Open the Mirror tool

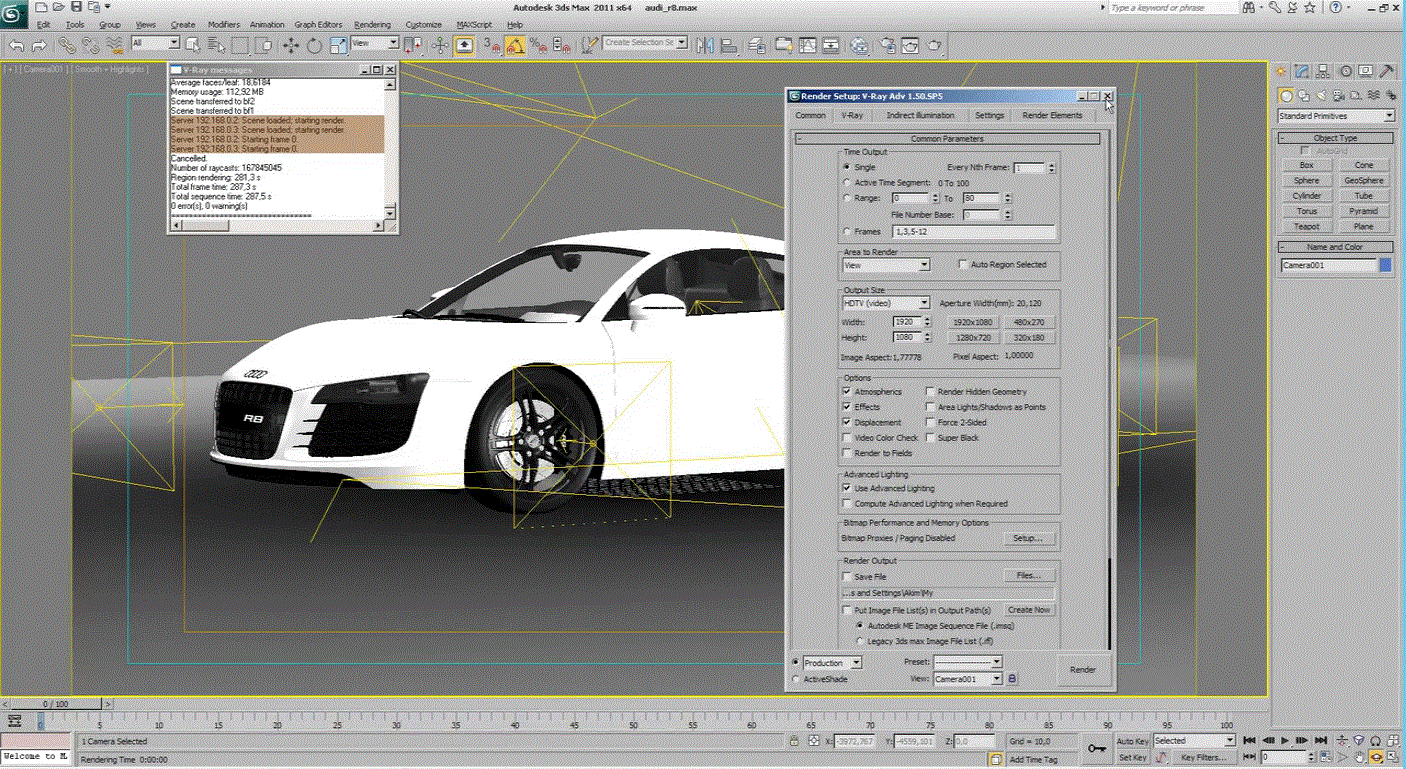pyautogui.click(x=705, y=45)
